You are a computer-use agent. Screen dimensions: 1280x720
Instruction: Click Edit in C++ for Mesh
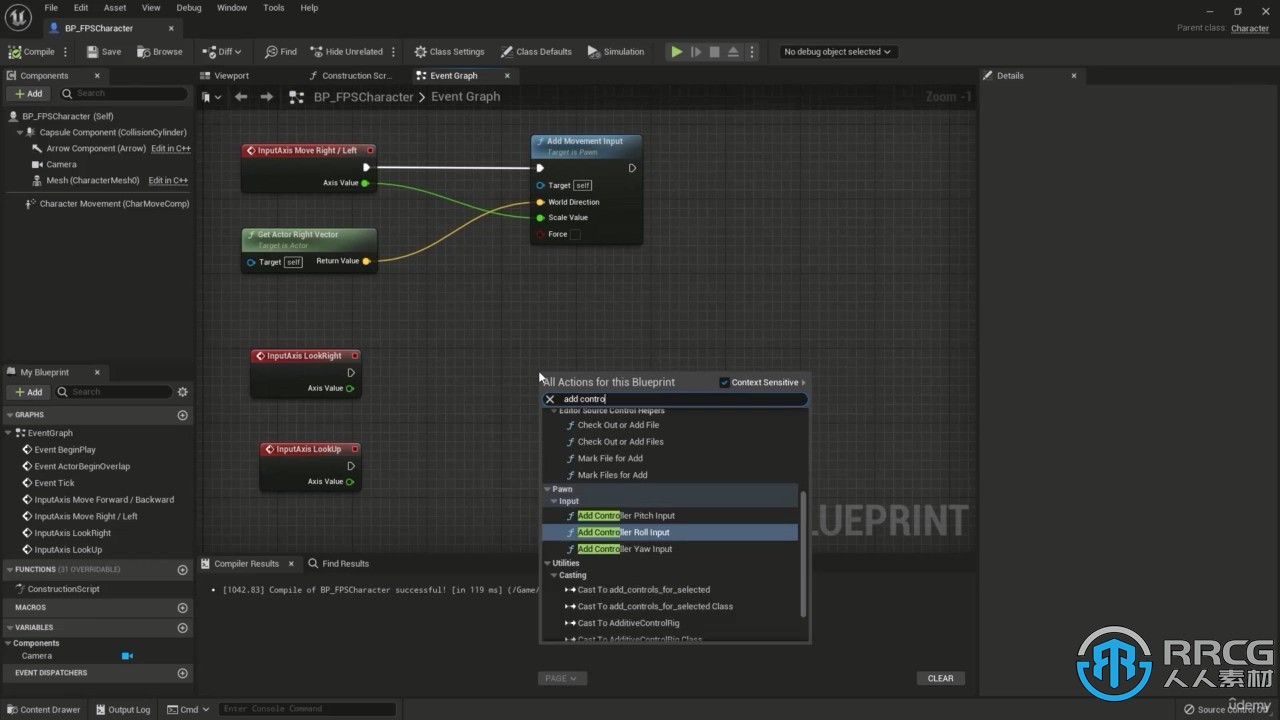168,181
